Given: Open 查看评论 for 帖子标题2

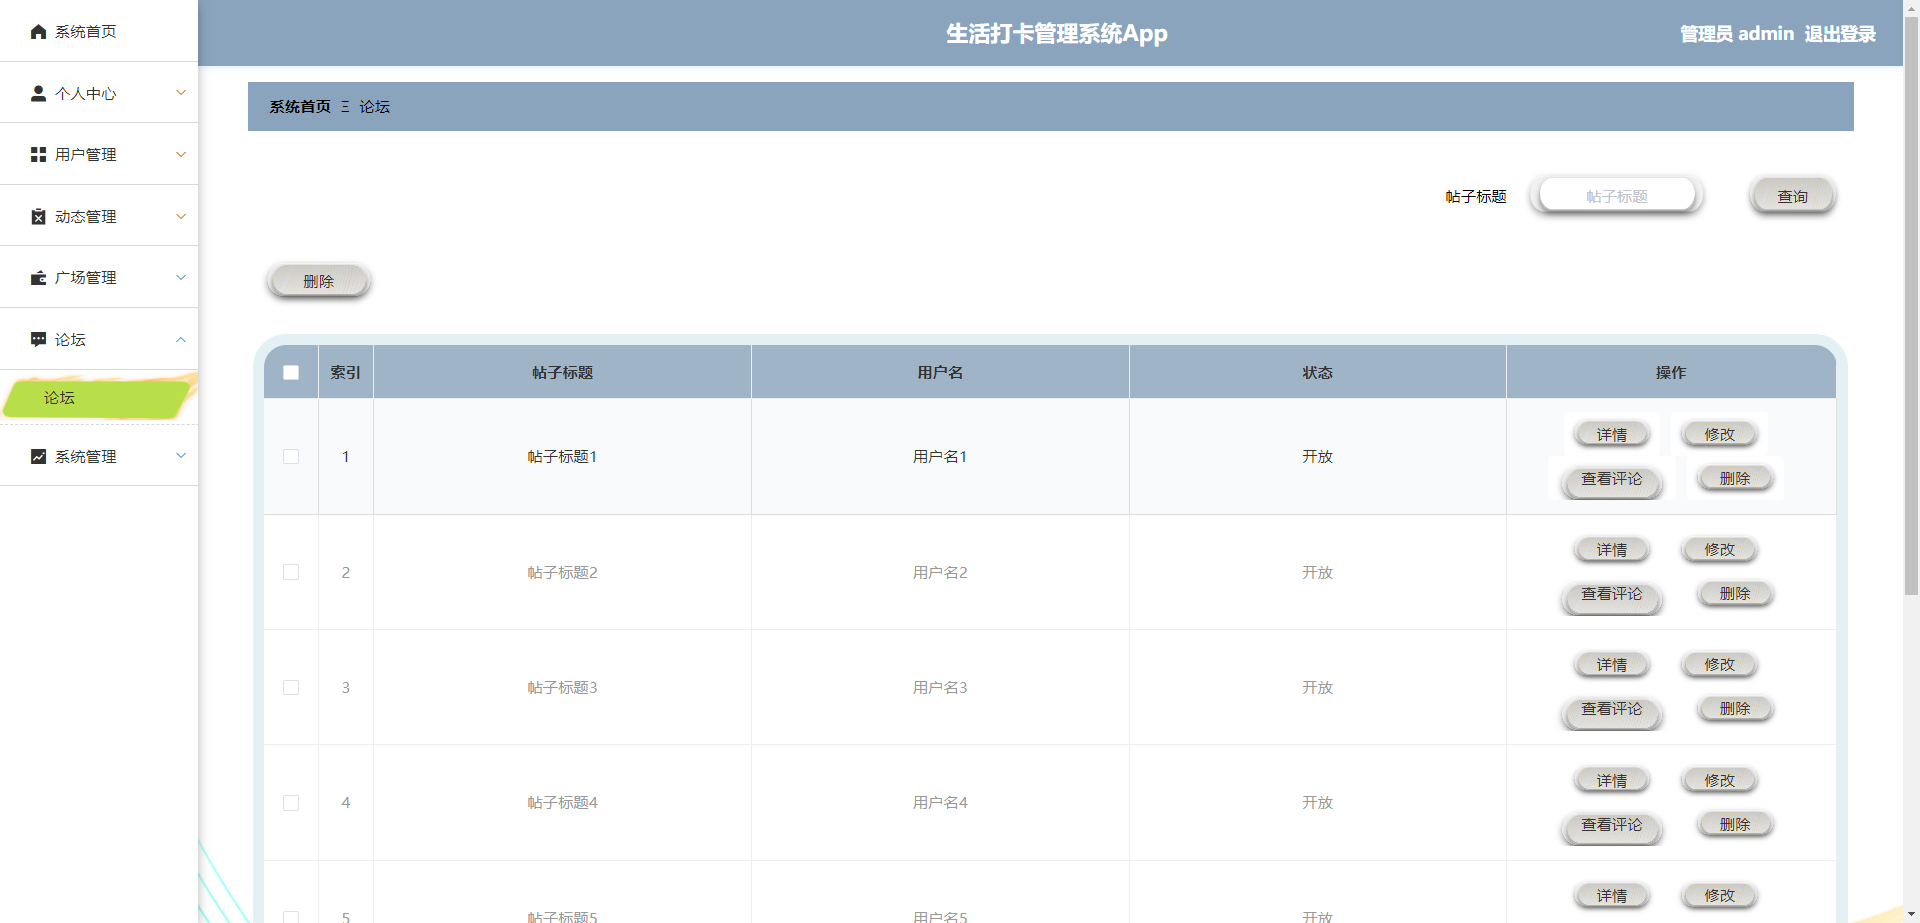Looking at the screenshot, I should point(1611,595).
